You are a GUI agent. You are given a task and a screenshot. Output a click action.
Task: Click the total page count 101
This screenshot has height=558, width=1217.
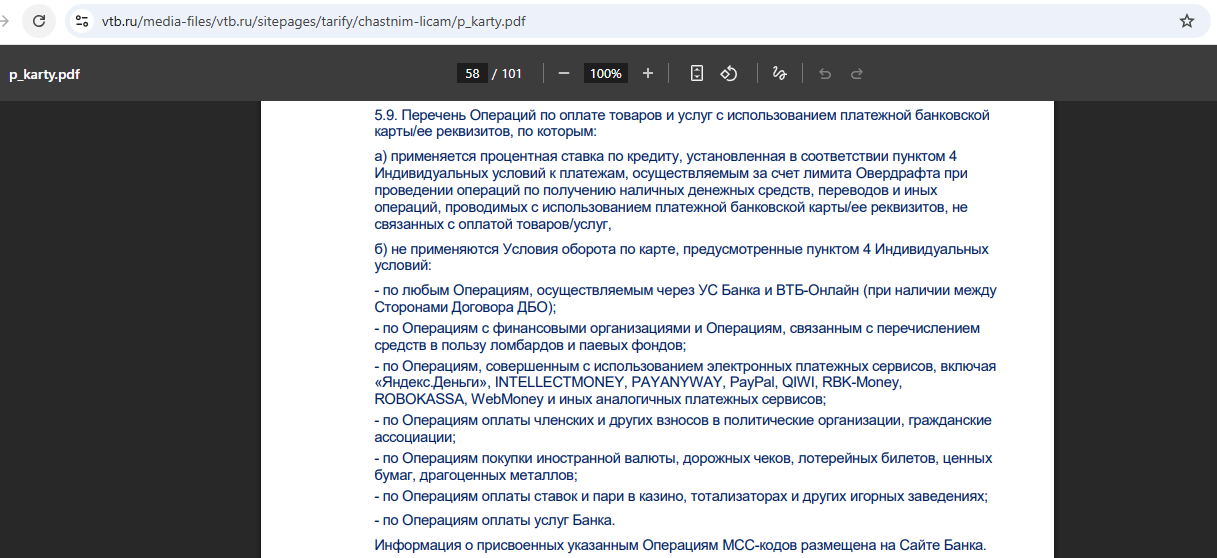coord(512,73)
